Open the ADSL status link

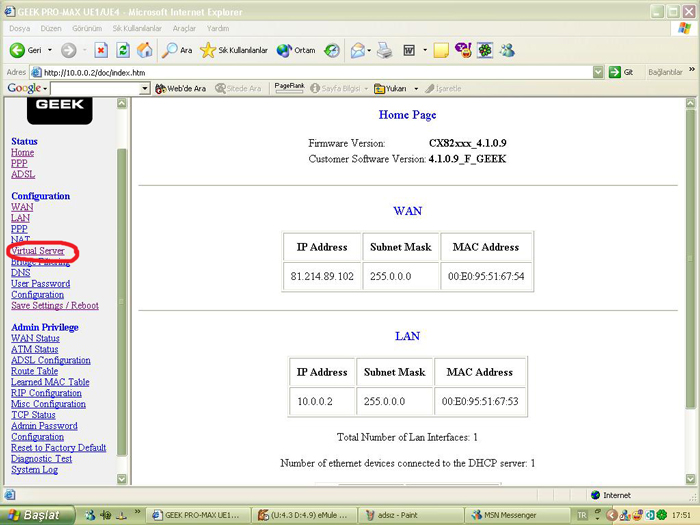23,174
